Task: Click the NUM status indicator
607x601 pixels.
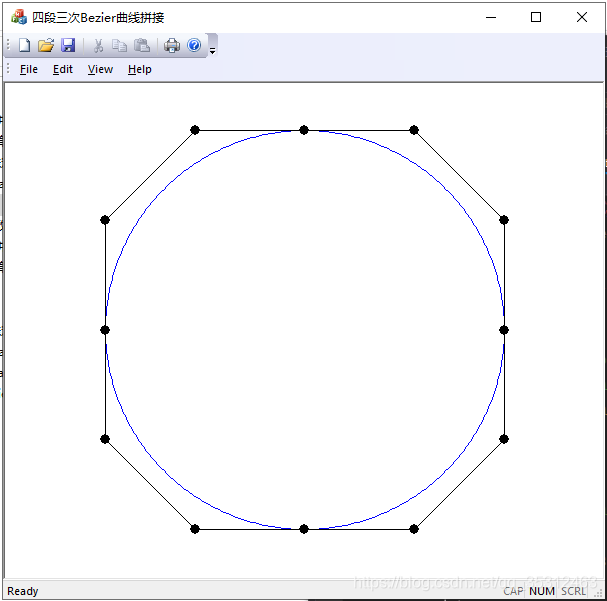Action: 542,591
